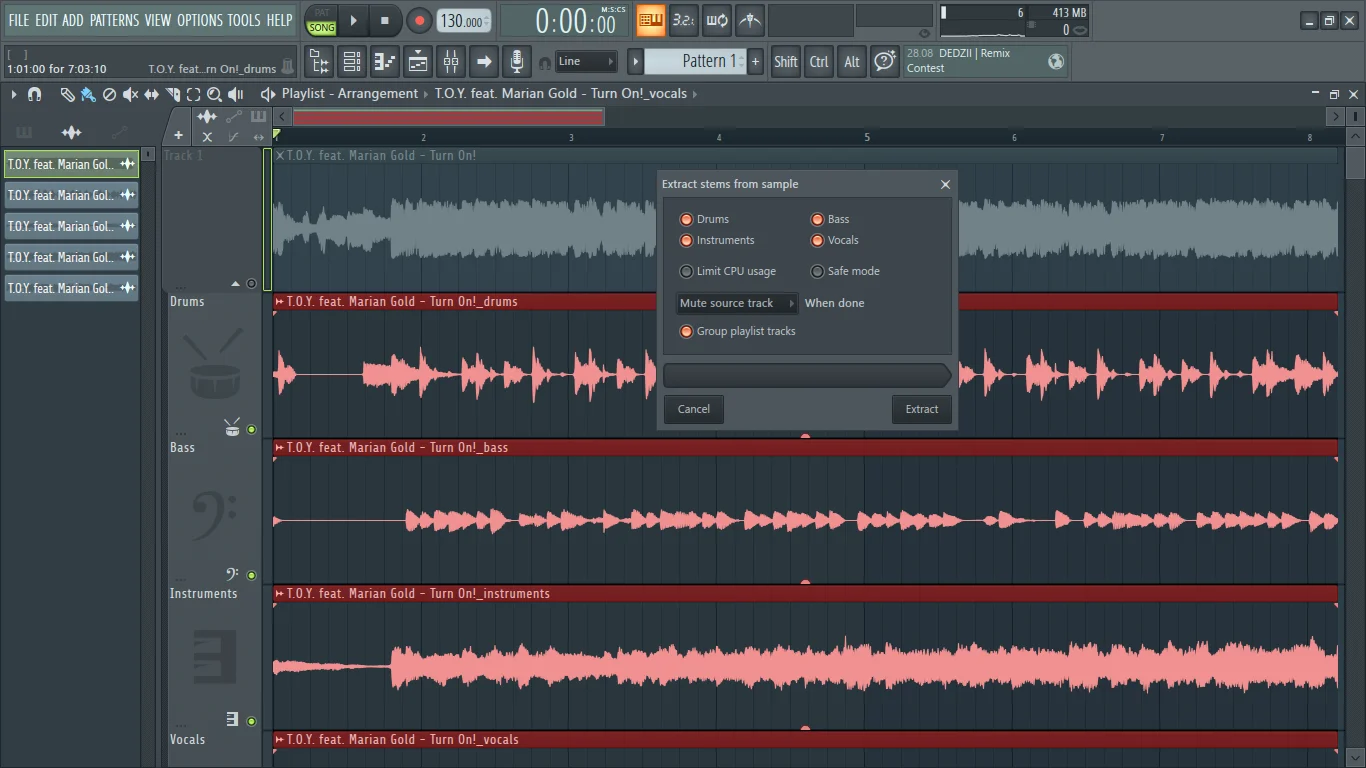Click the Ctrl key button

tap(819, 62)
